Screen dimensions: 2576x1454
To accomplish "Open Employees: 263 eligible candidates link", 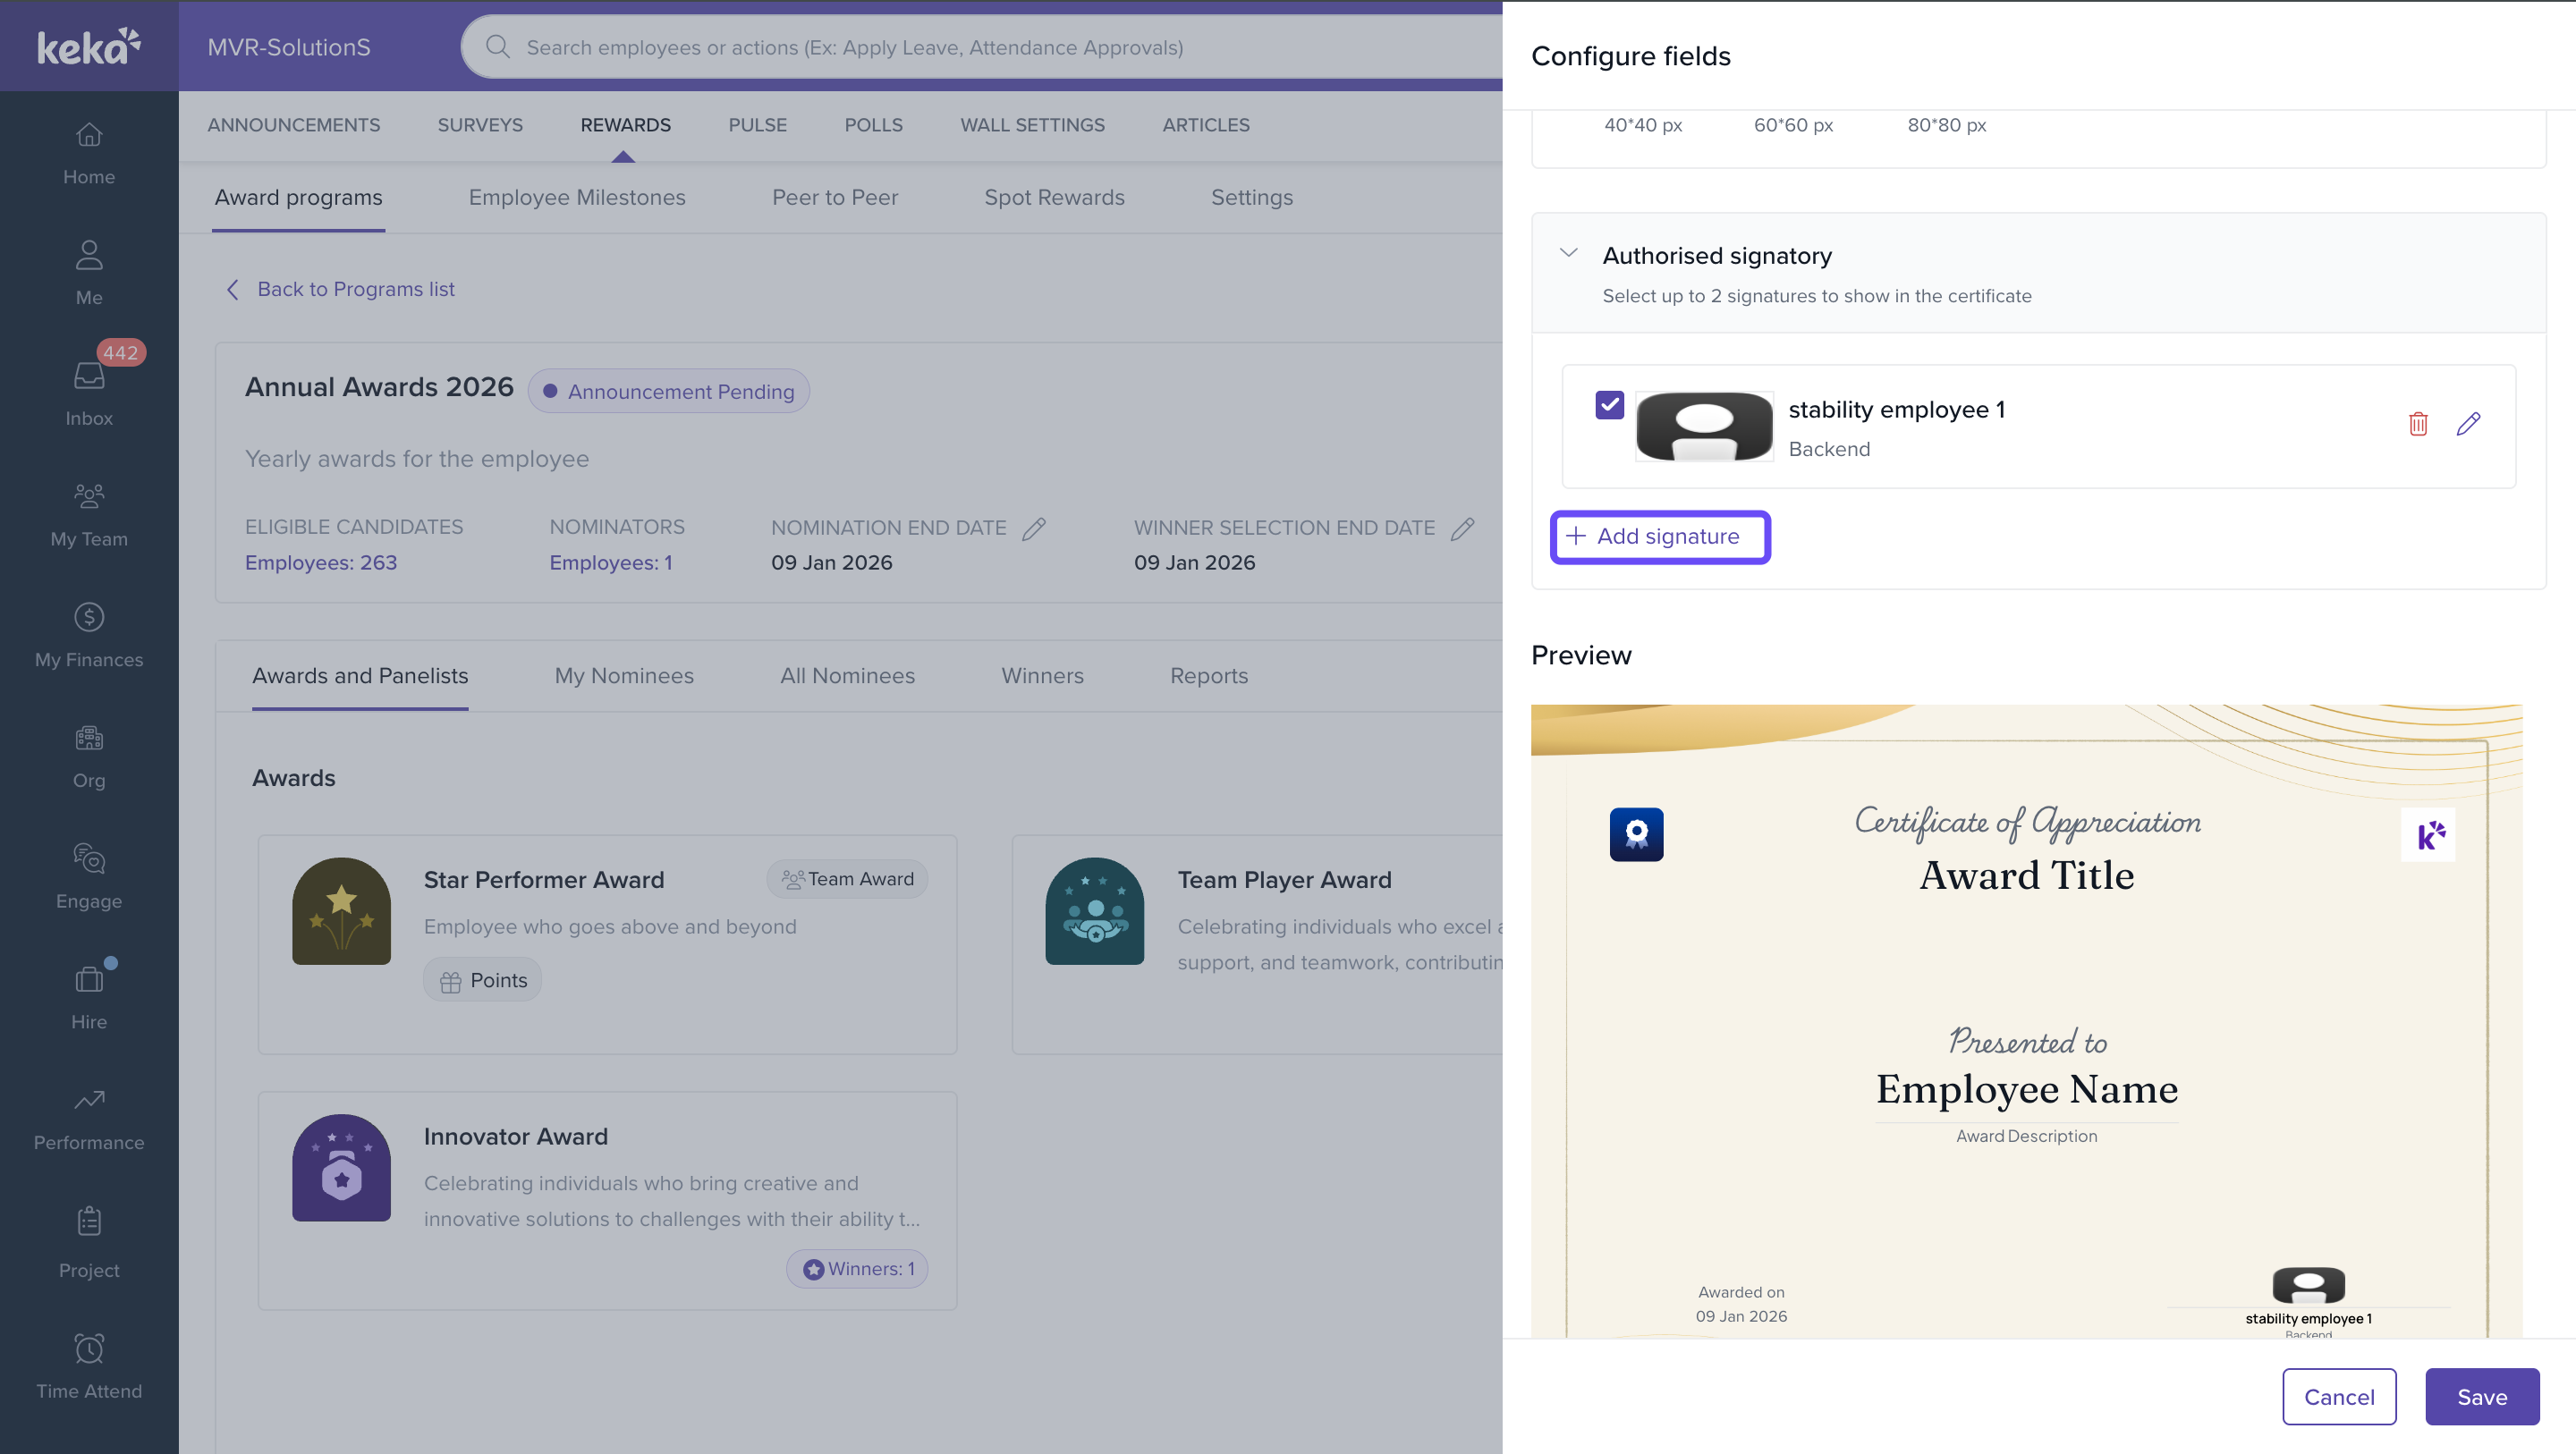I will click(321, 562).
